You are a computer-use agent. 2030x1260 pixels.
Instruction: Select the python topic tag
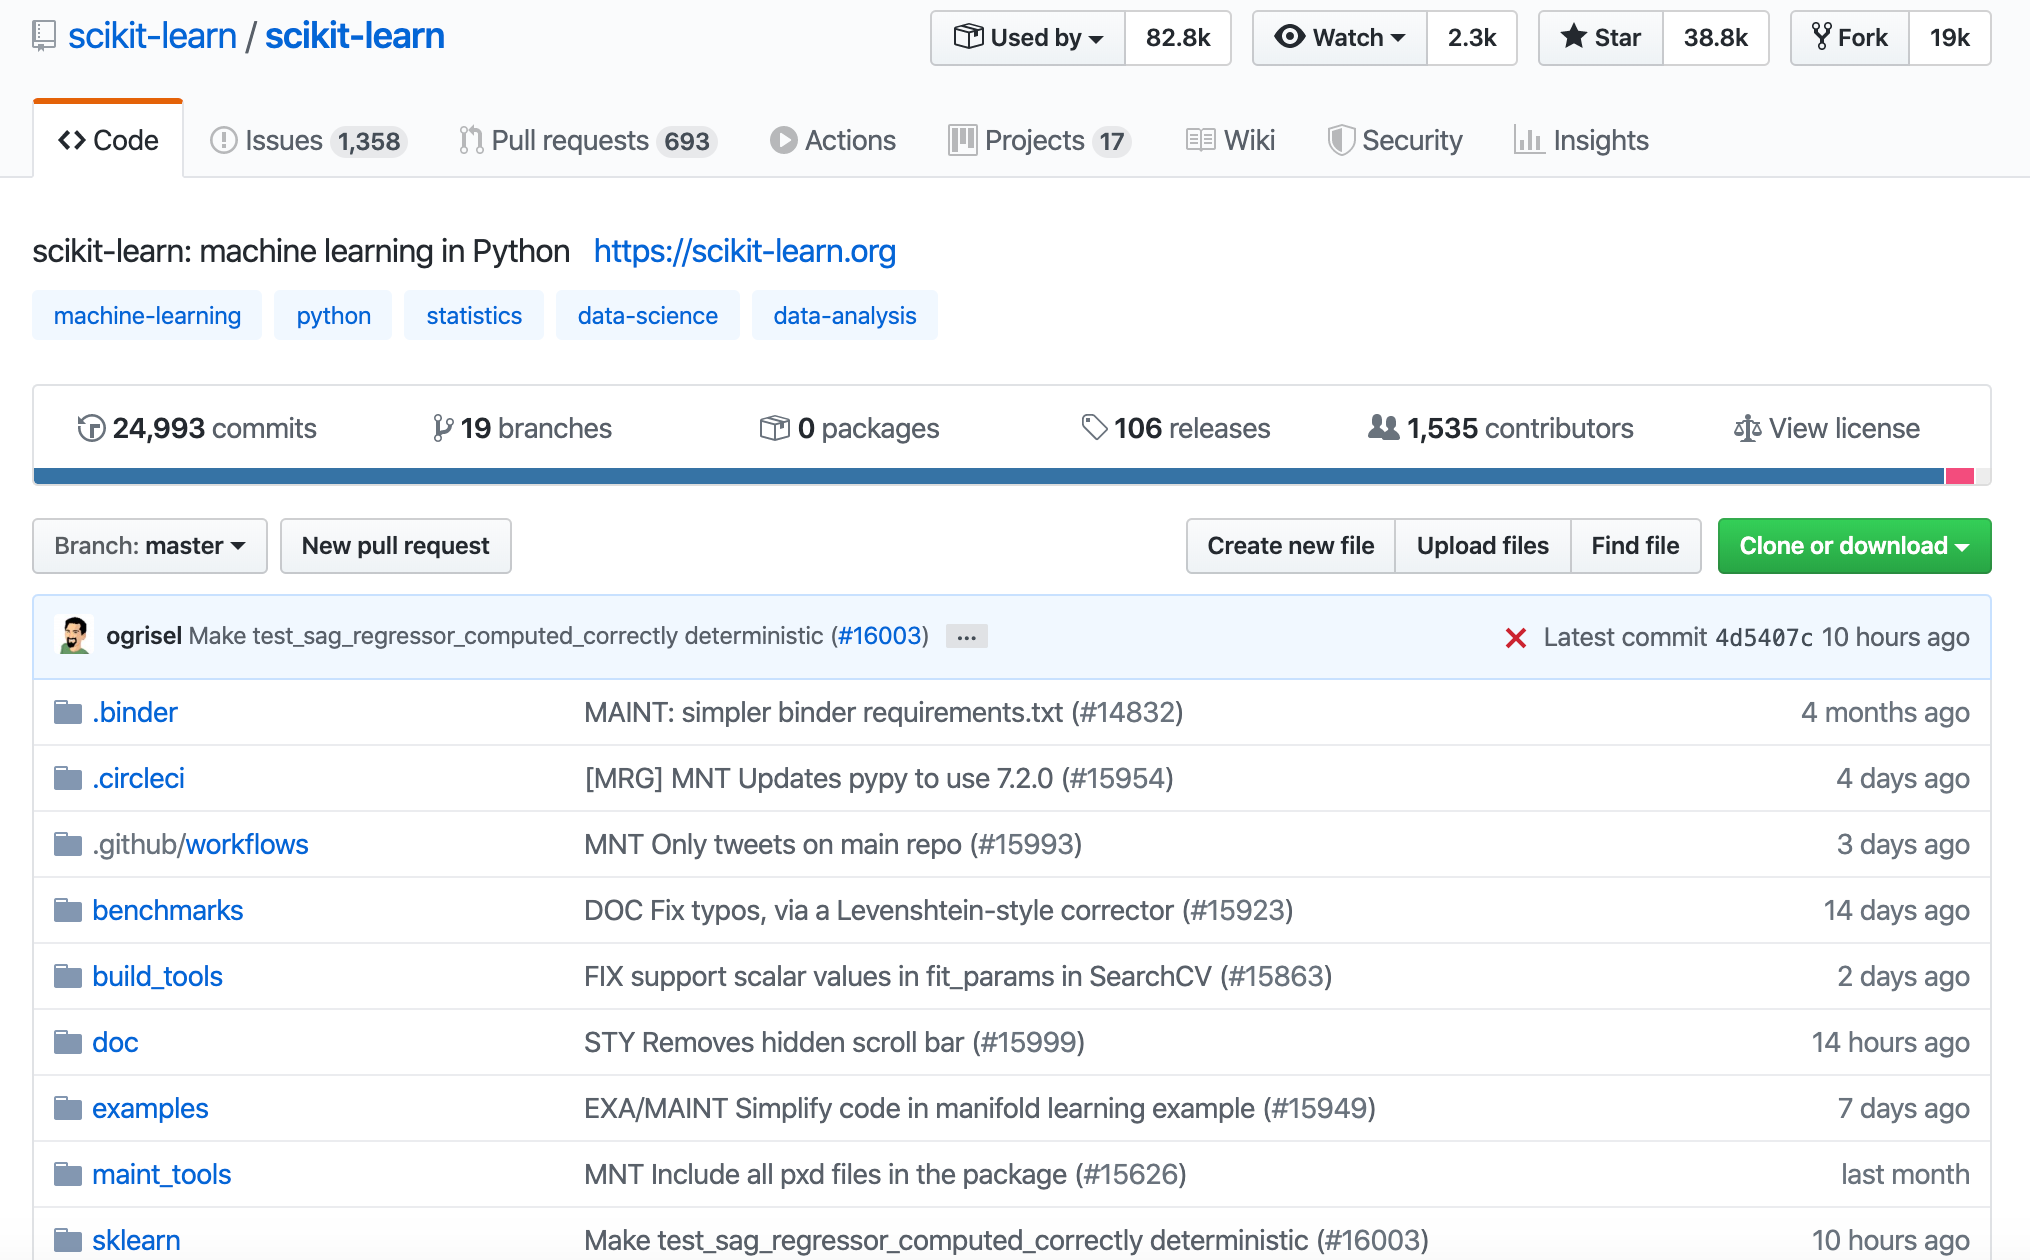click(x=333, y=316)
